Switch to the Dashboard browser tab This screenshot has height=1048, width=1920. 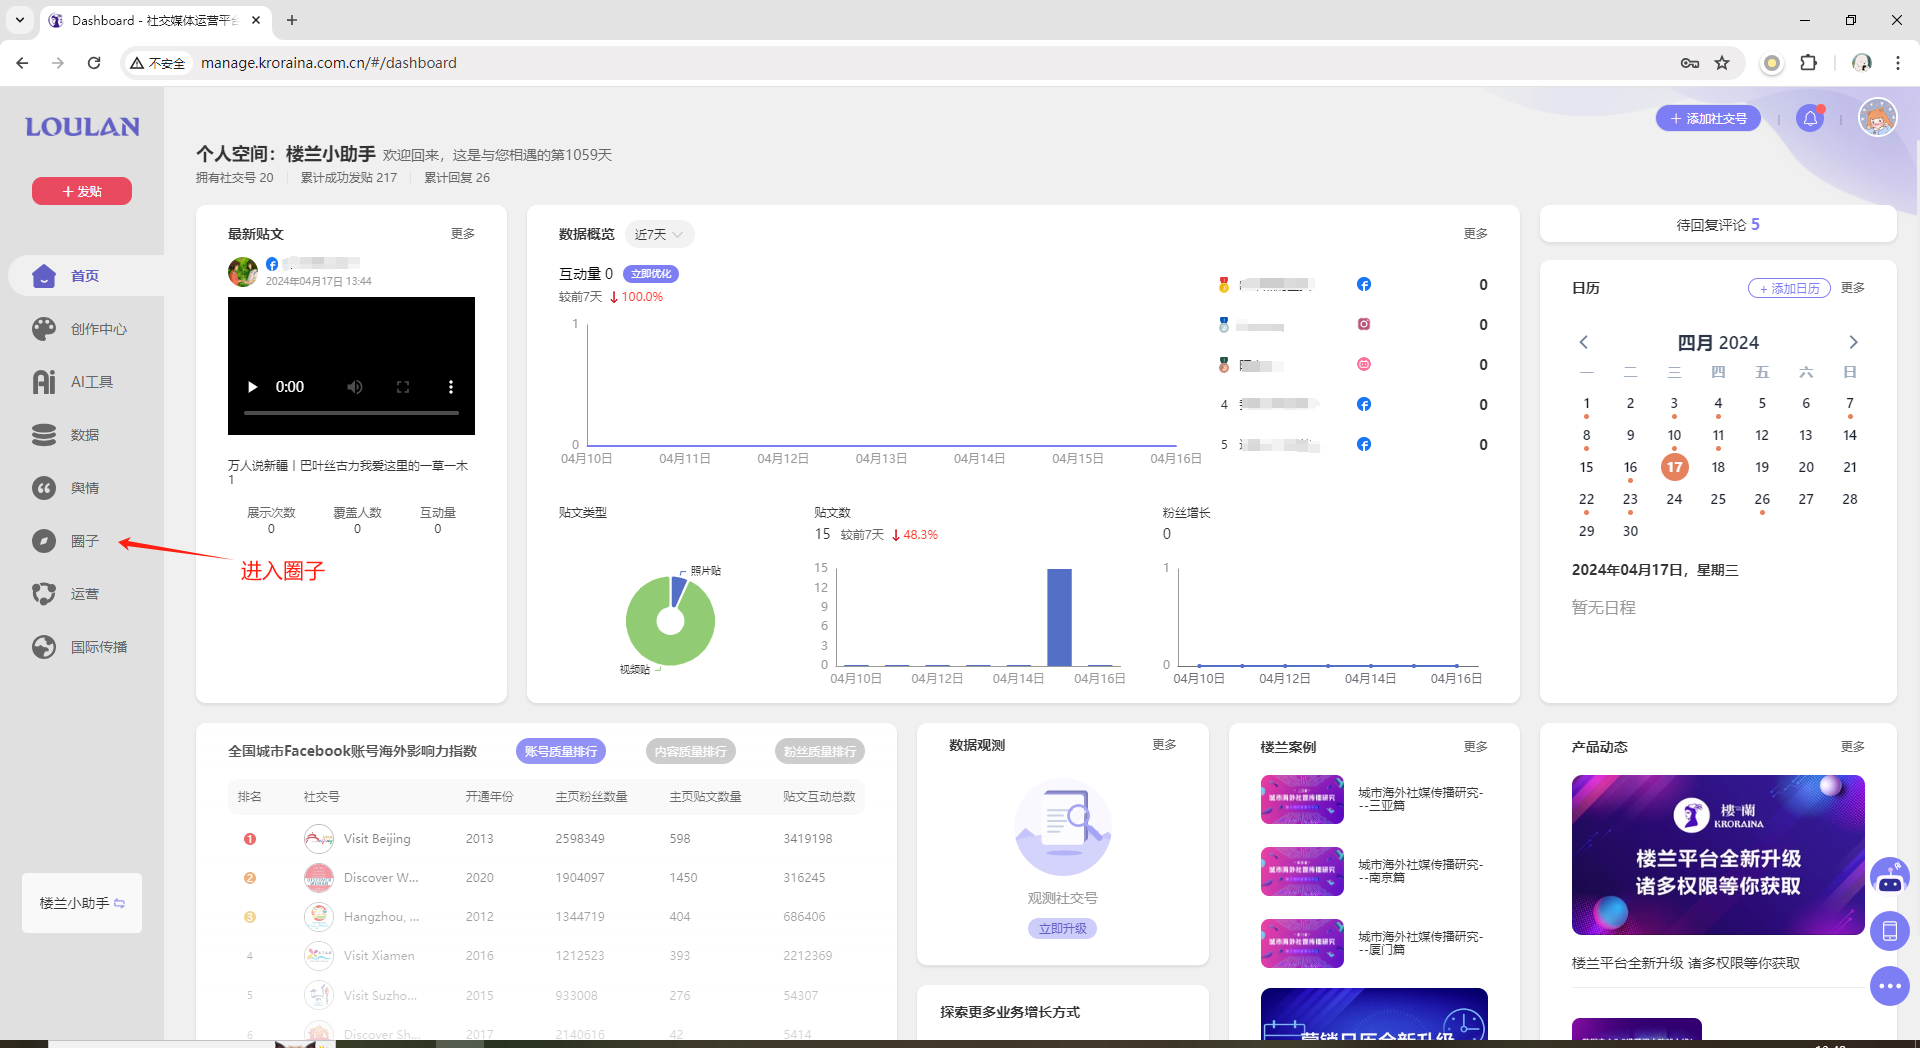pos(155,20)
